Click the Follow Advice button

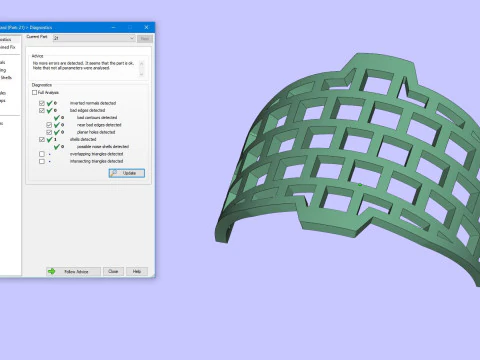(x=73, y=272)
